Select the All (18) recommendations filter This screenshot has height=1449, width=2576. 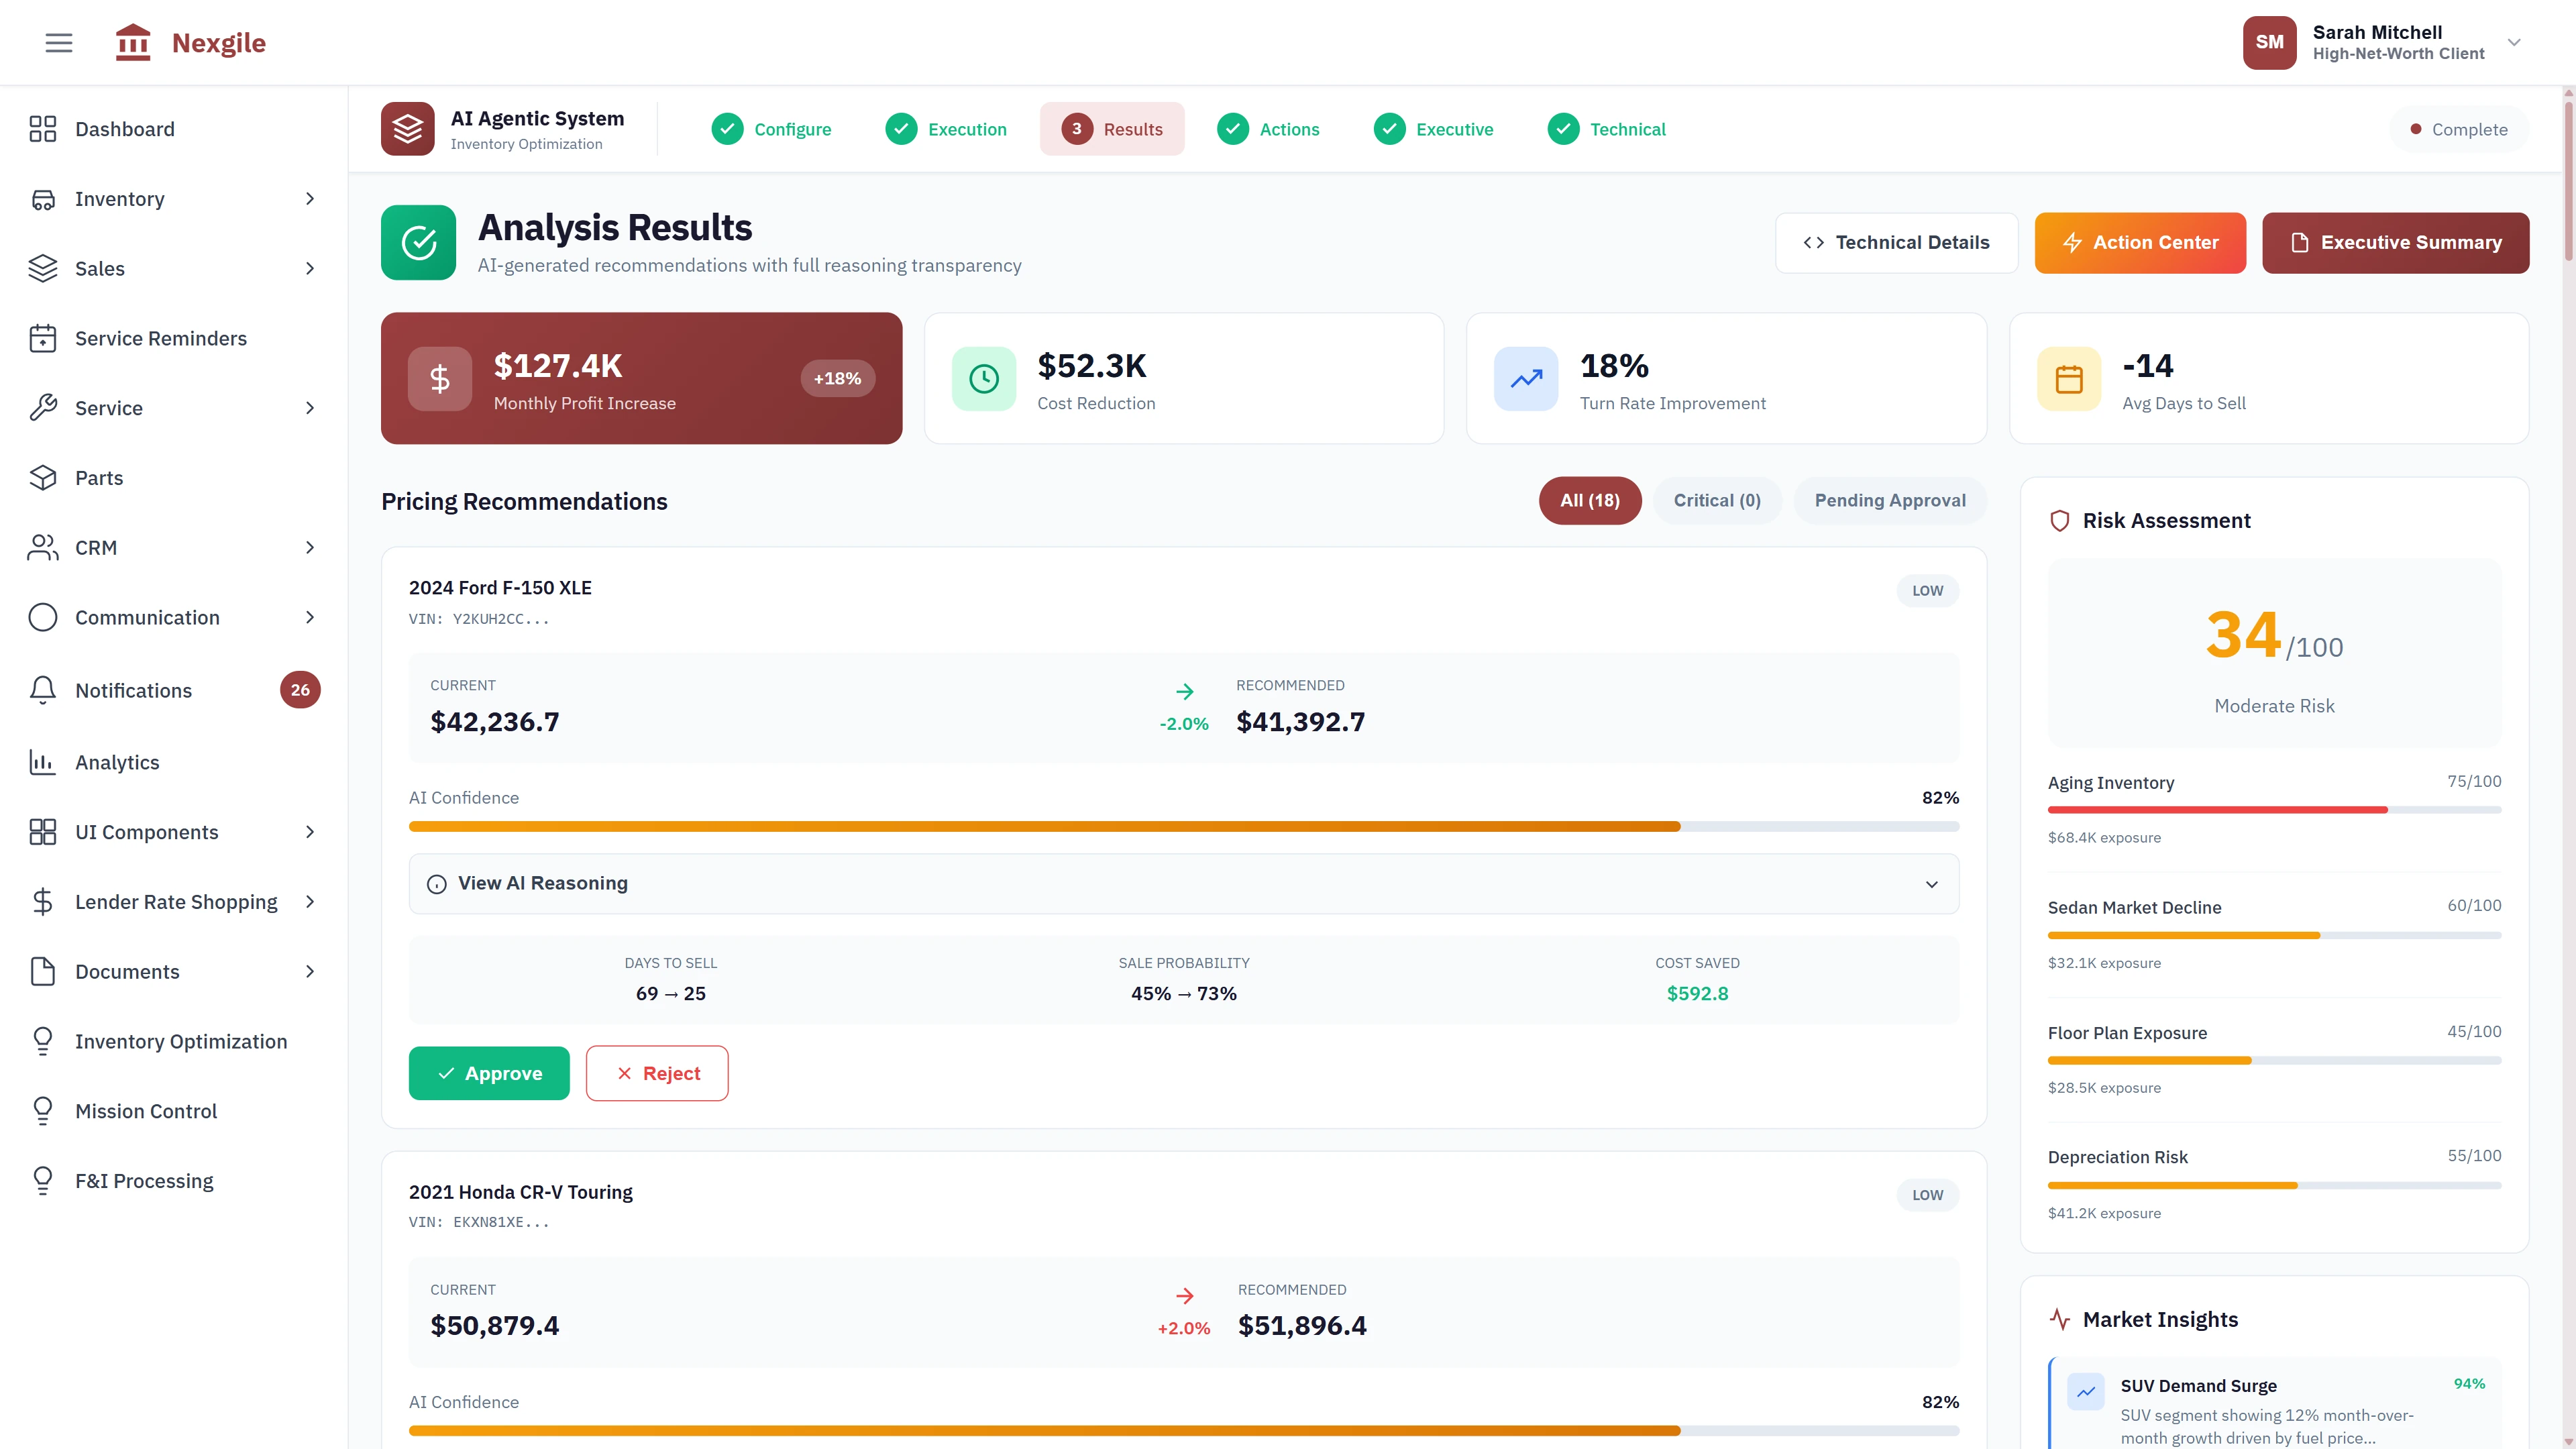point(1590,500)
